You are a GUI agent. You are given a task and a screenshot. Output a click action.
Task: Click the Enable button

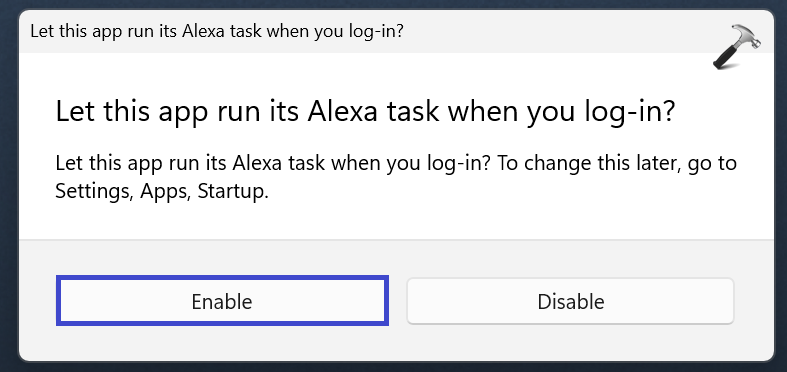click(x=222, y=300)
